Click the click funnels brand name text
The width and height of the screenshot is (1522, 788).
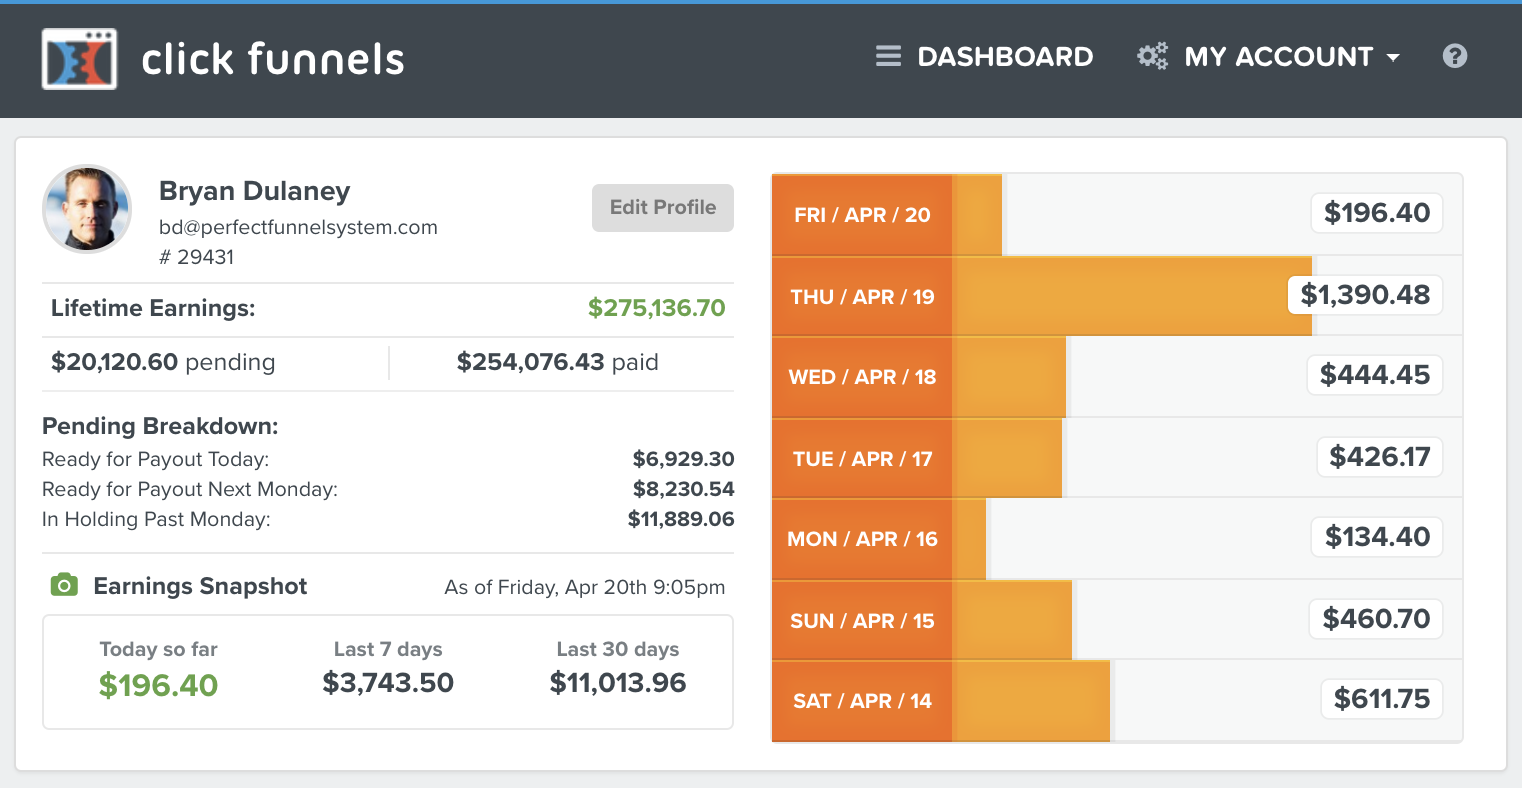pyautogui.click(x=273, y=60)
